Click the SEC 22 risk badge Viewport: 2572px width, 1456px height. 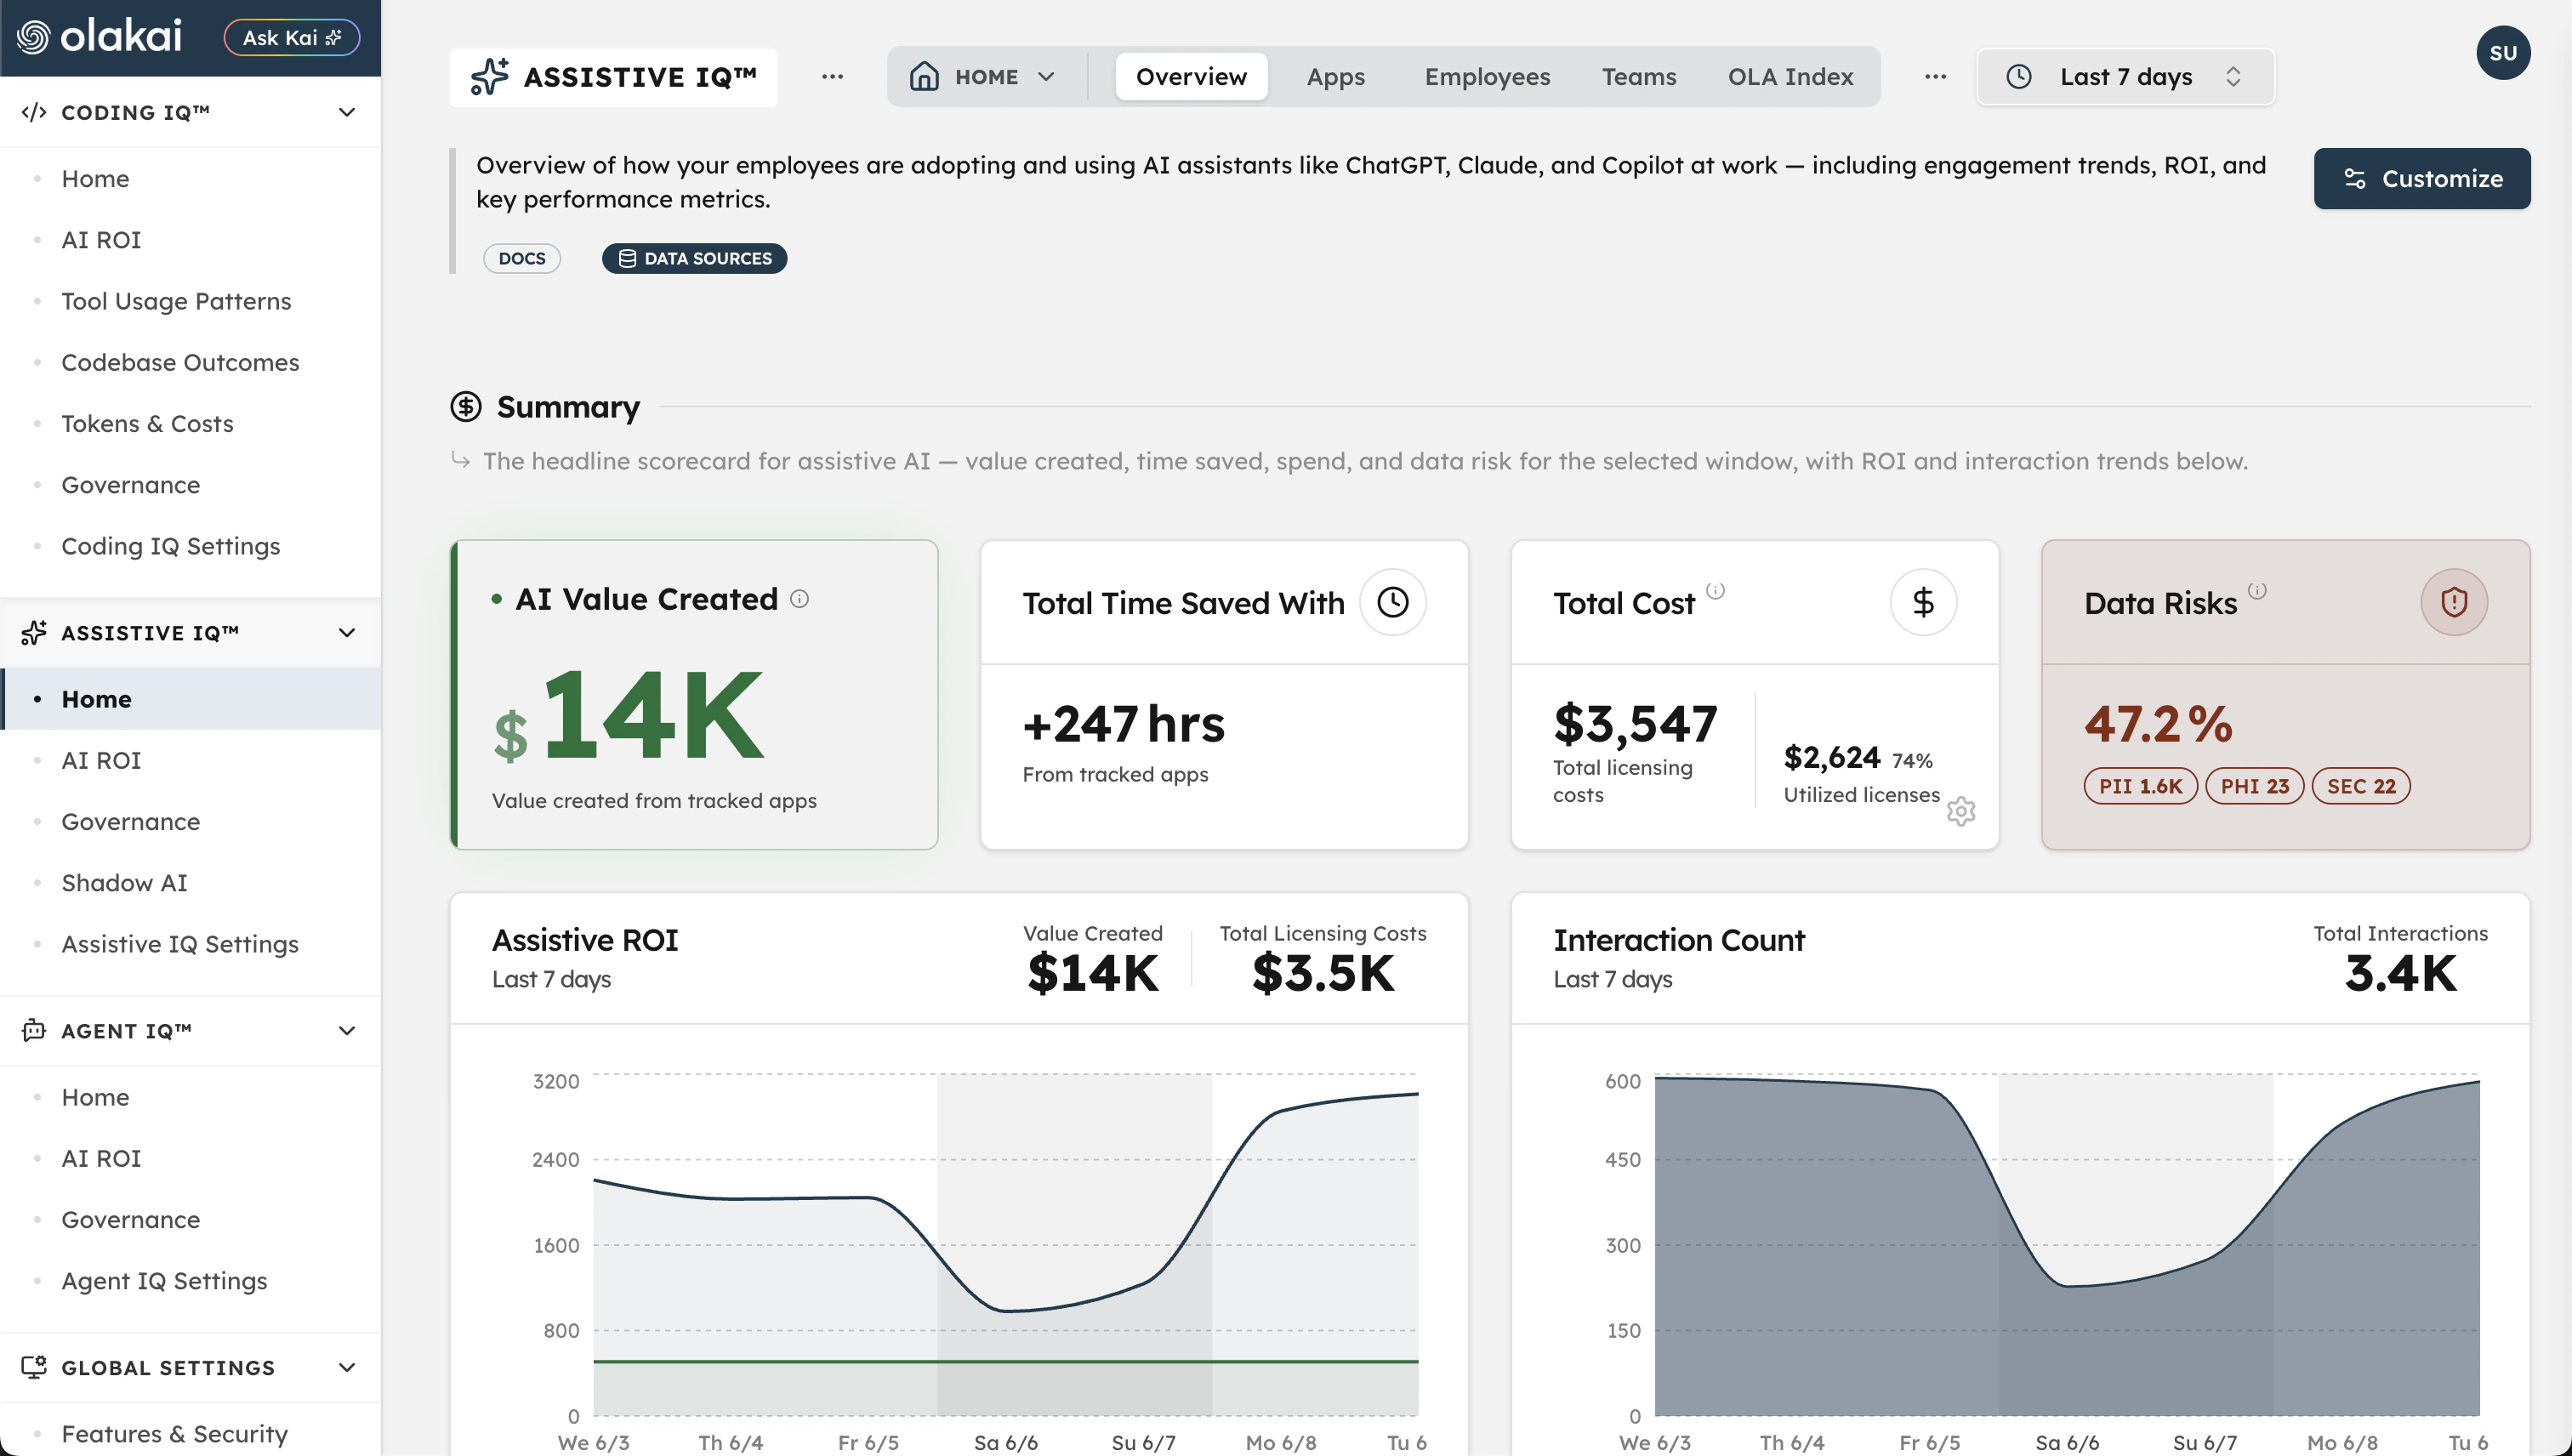(x=2361, y=786)
